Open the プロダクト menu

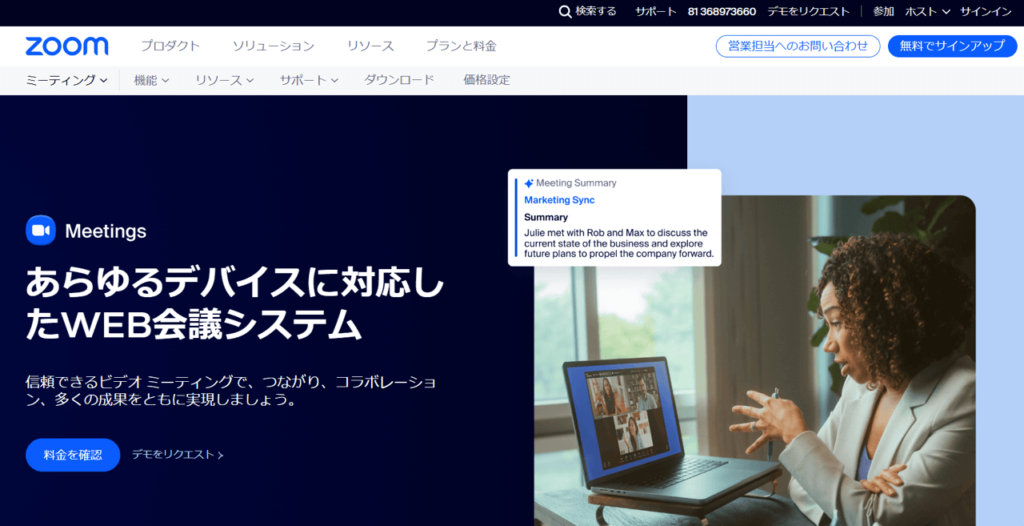pos(170,46)
